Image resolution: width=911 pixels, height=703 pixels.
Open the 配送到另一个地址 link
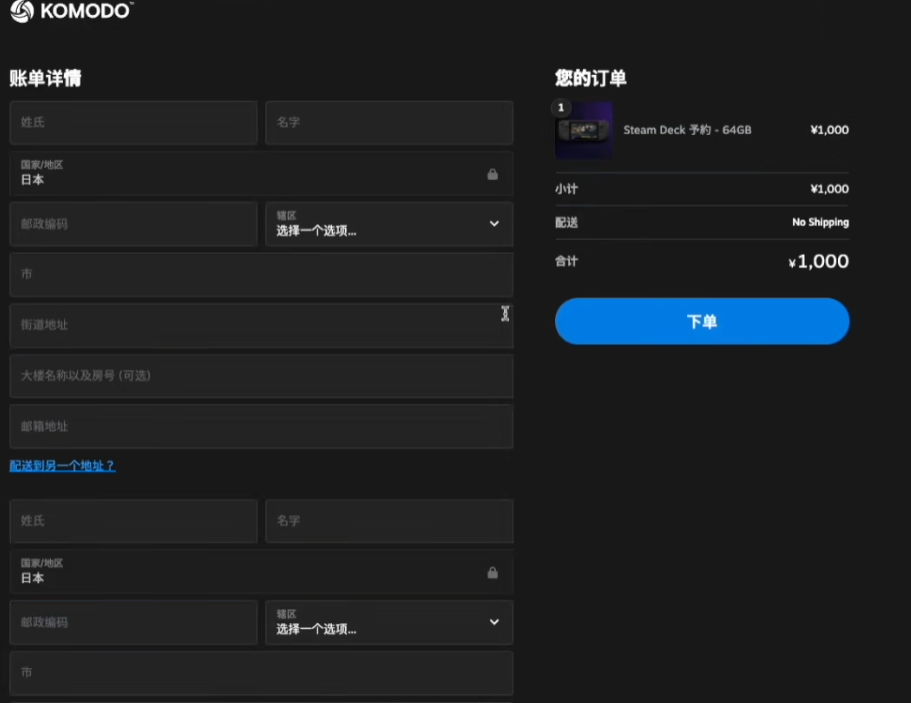[x=62, y=466]
